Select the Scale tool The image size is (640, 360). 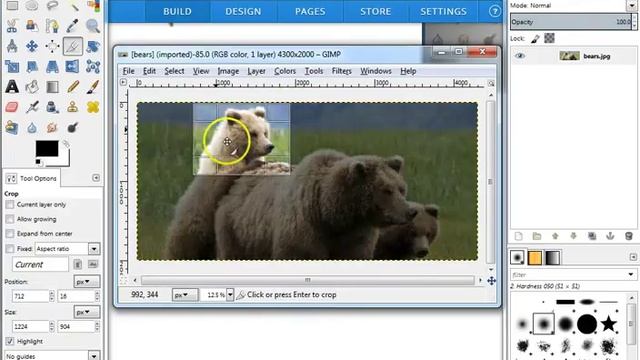12,66
